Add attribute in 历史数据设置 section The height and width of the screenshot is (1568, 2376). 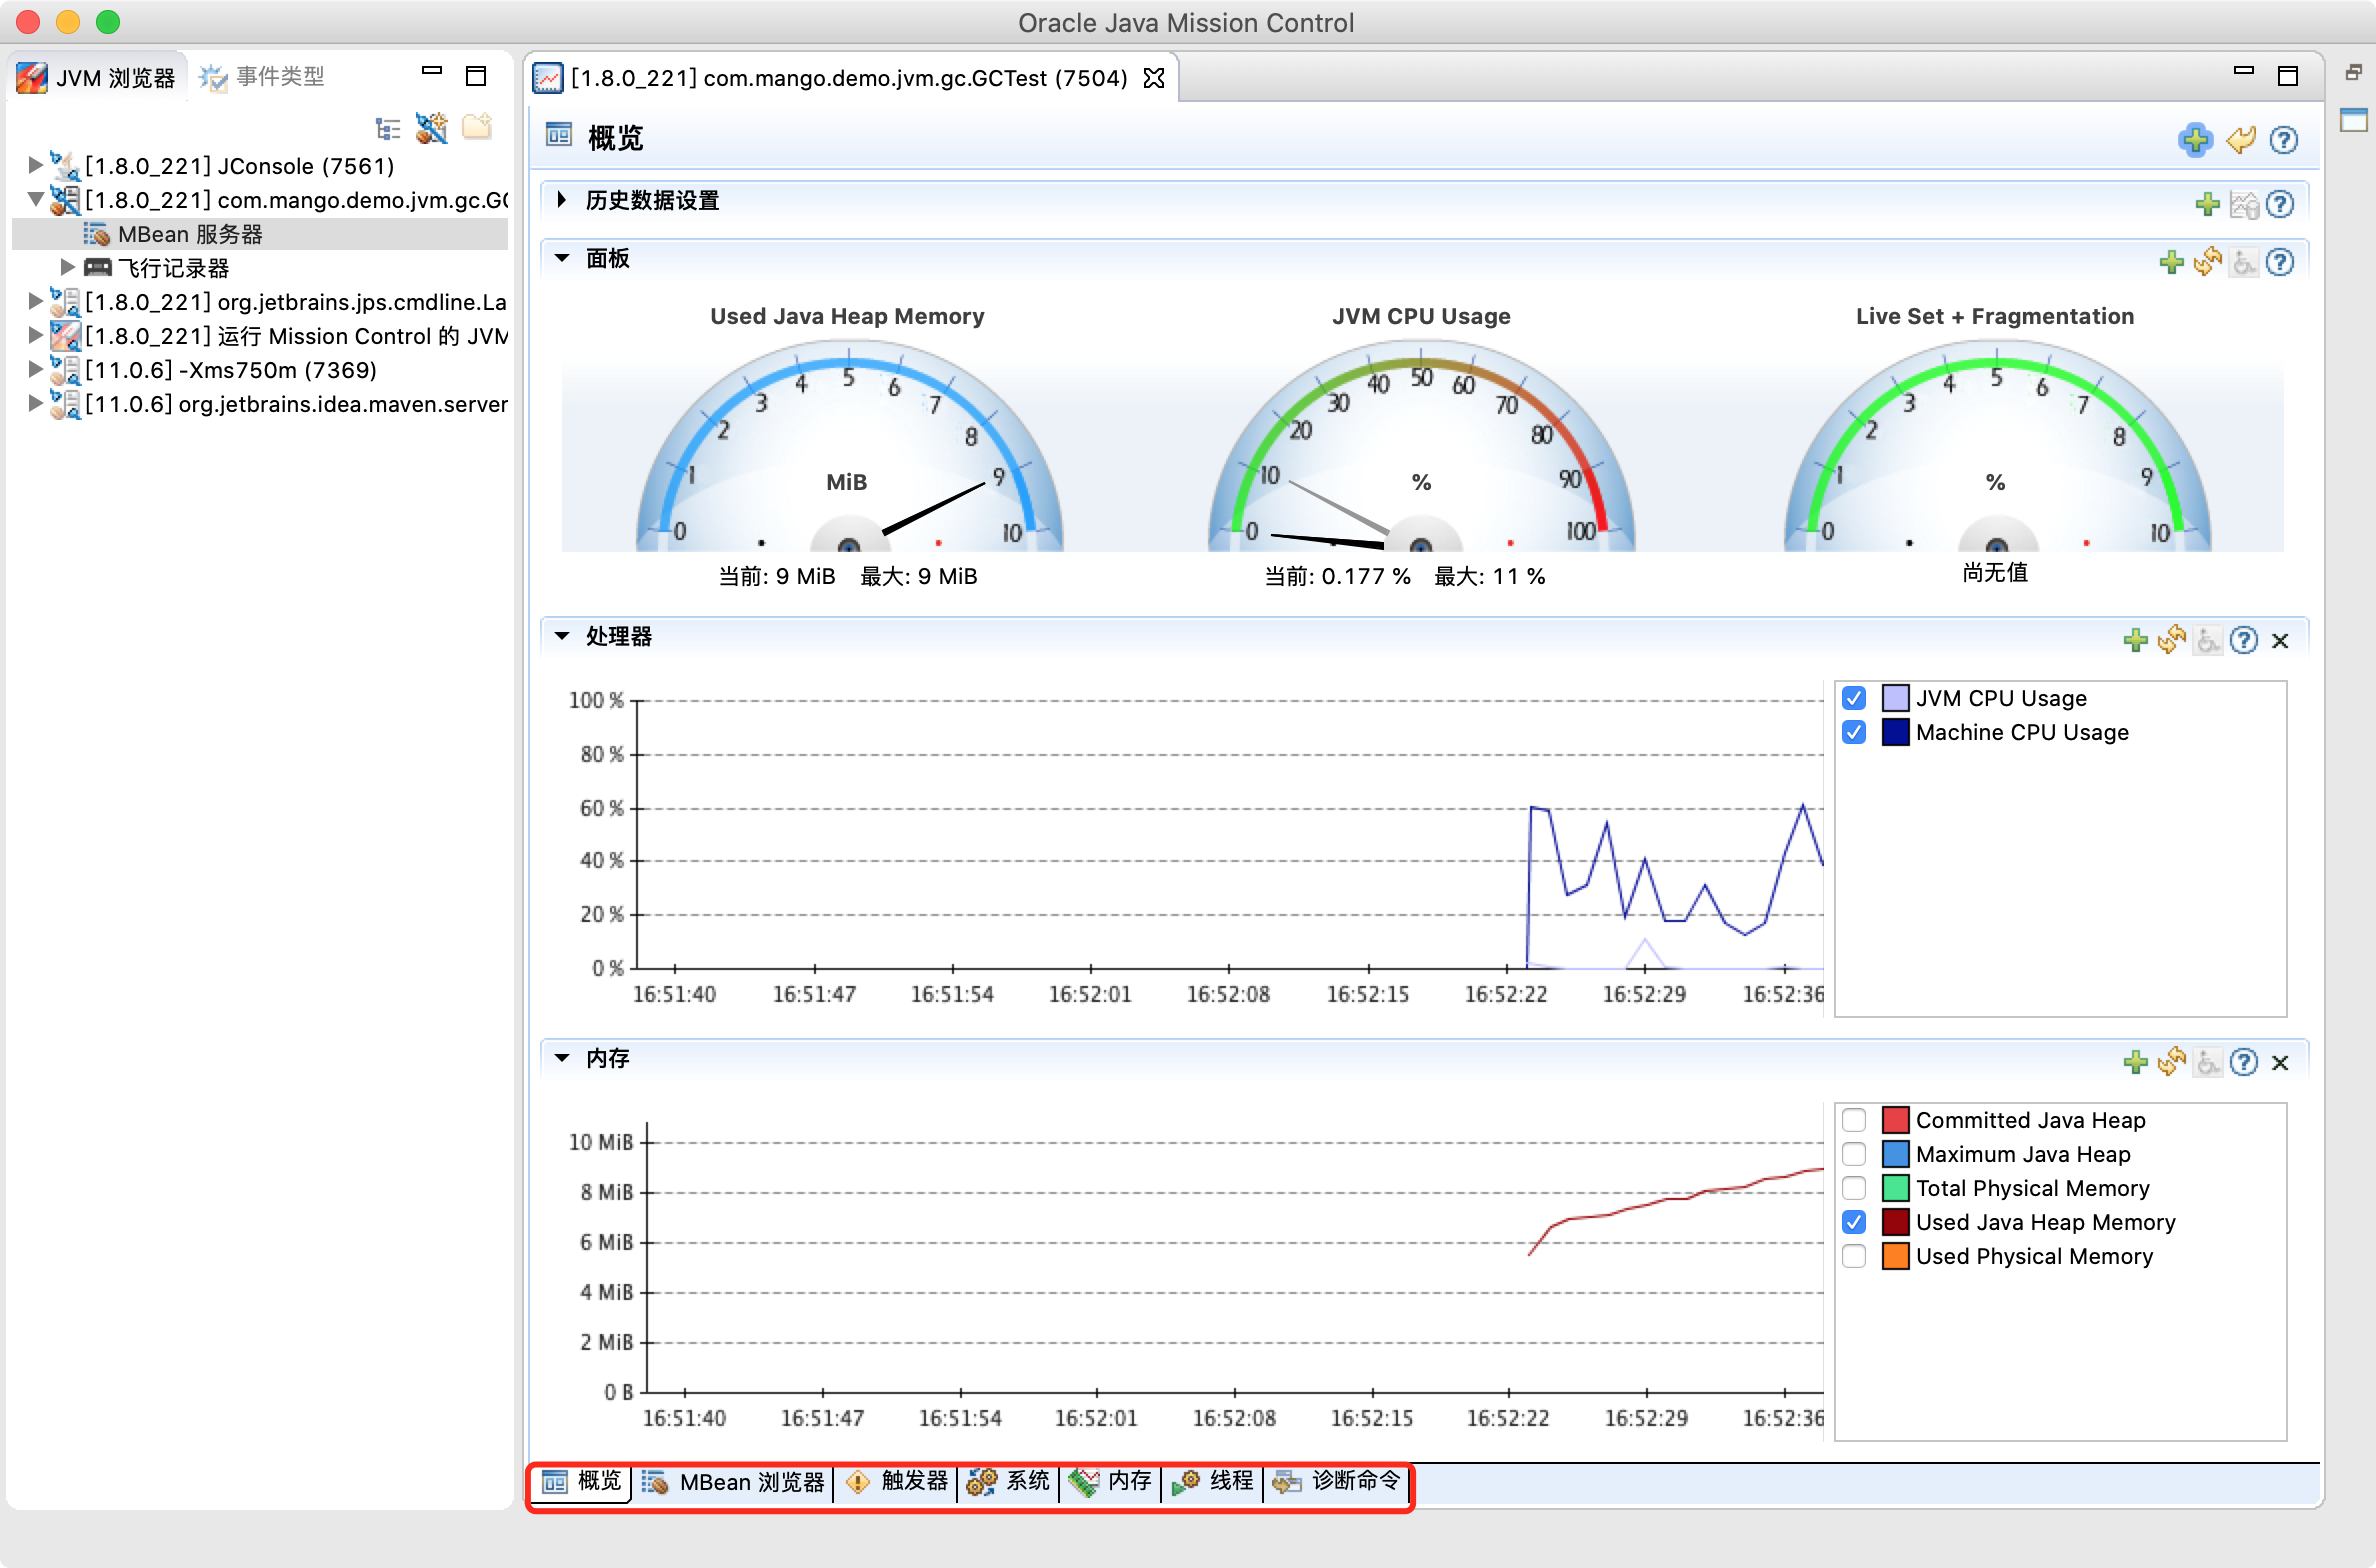[x=2208, y=204]
